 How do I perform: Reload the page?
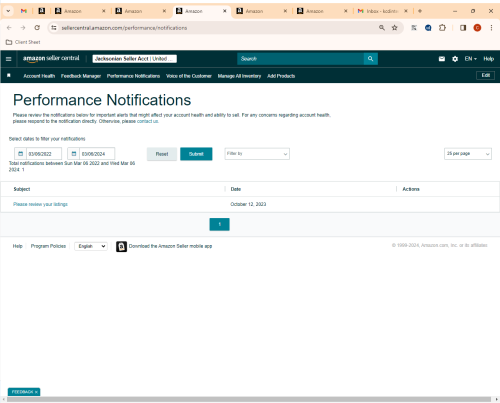[x=37, y=28]
